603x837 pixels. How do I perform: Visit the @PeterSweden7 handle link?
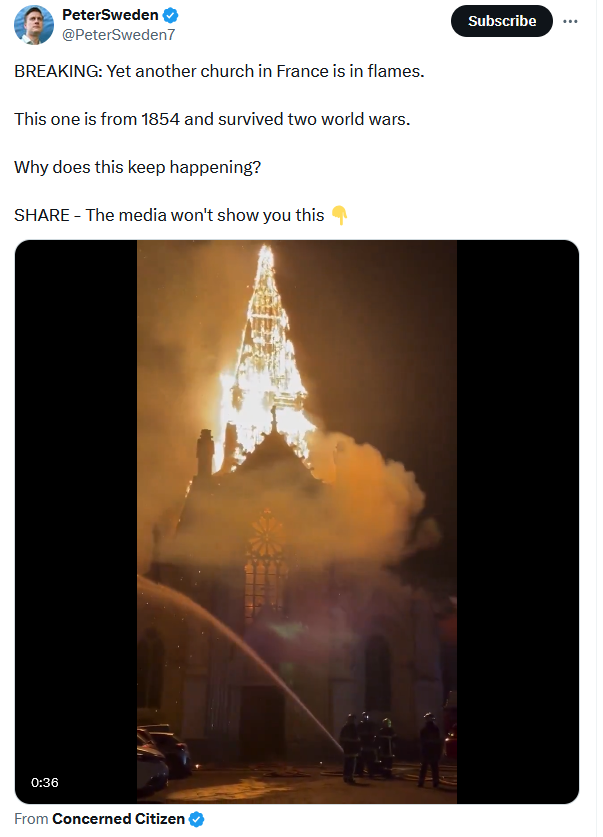[x=118, y=35]
